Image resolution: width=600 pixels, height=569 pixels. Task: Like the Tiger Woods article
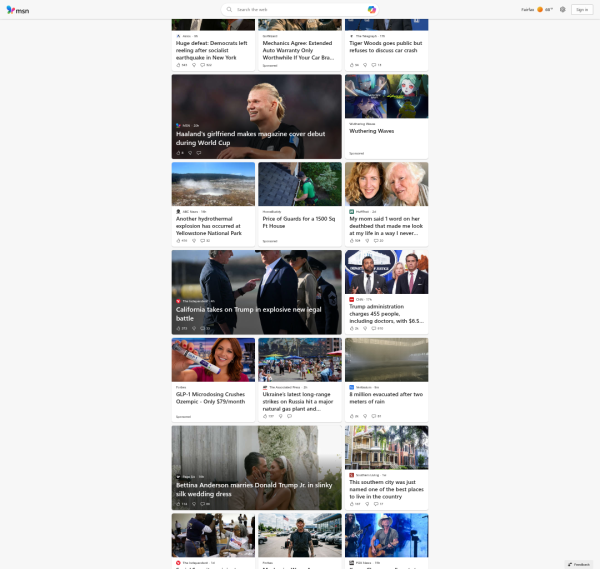point(352,65)
